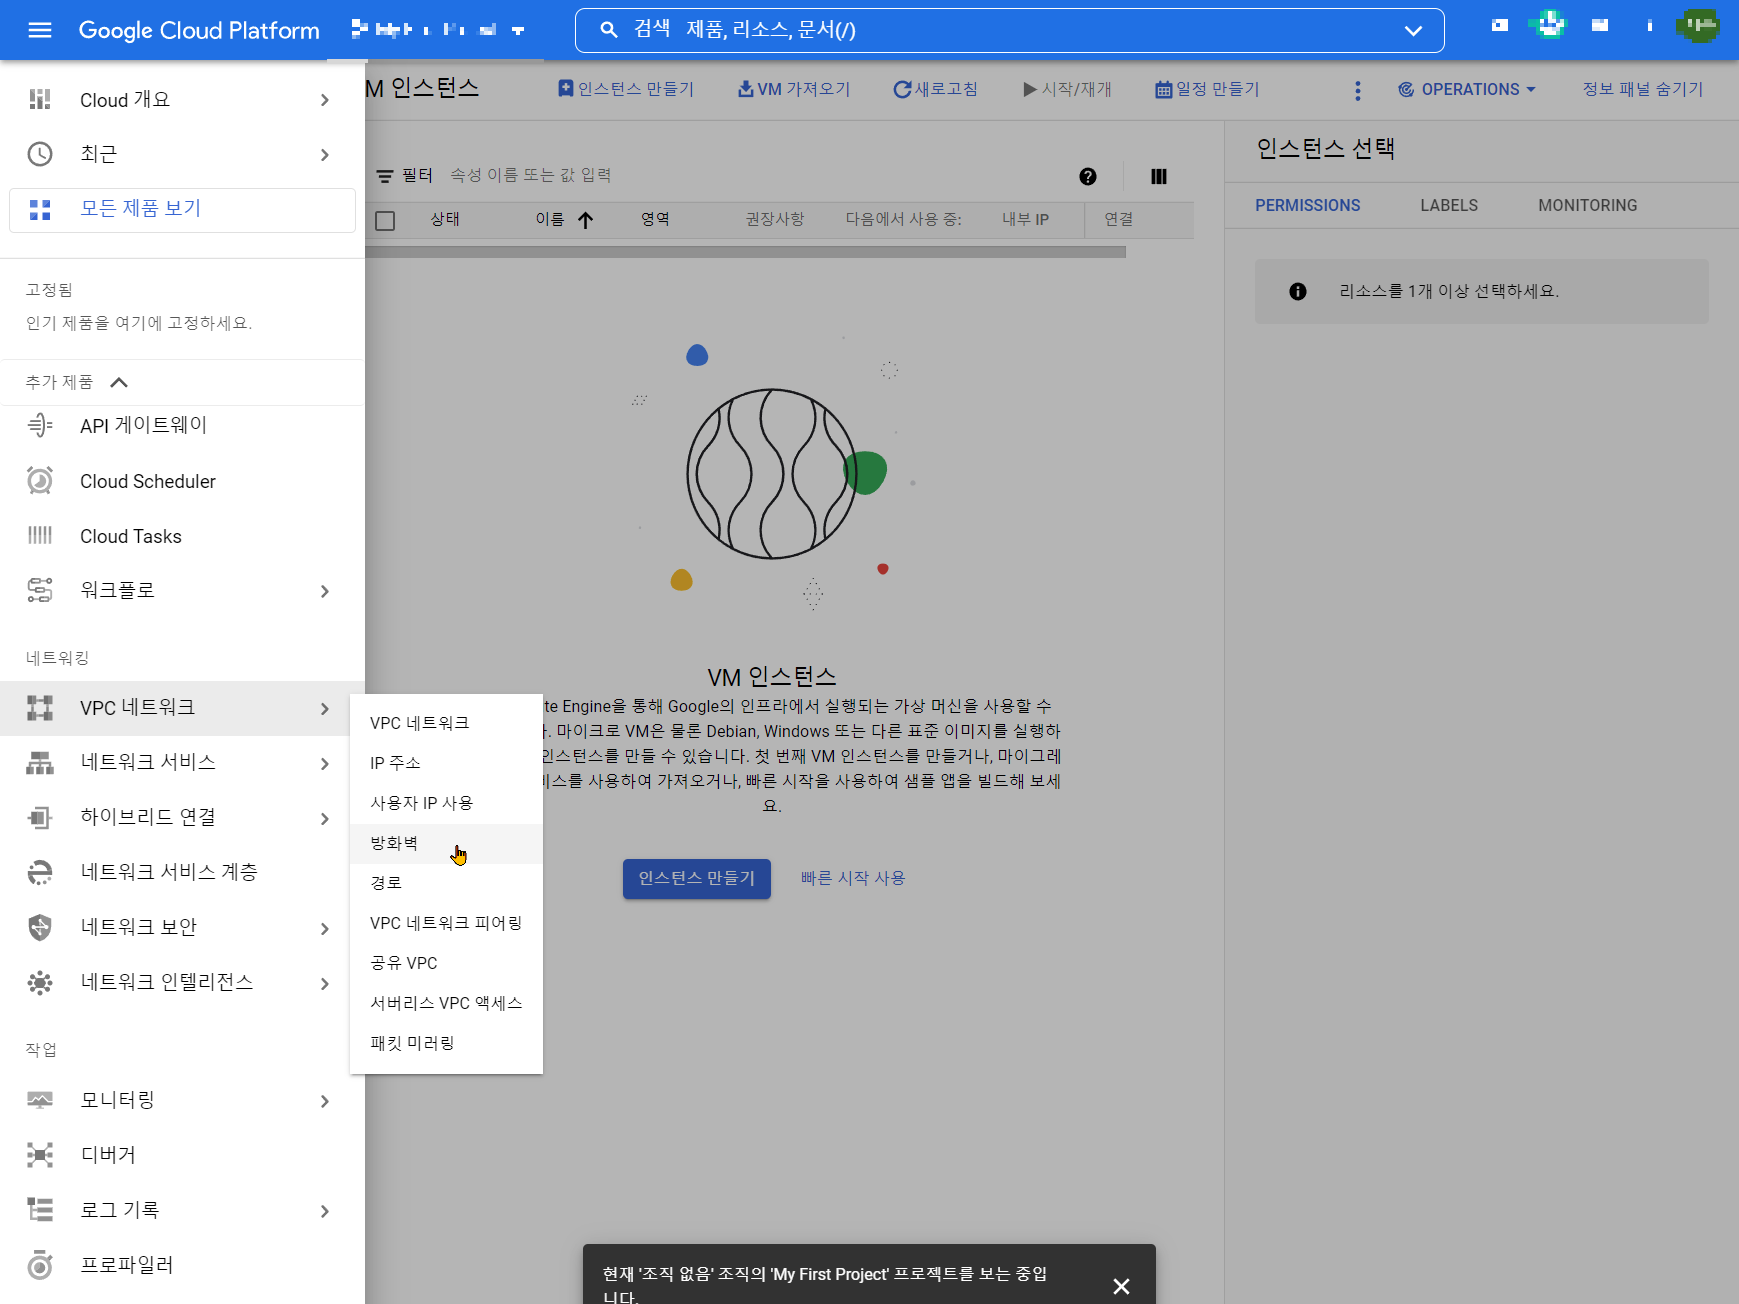The height and width of the screenshot is (1304, 1739).
Task: Select 패킷 미러링 menu item
Action: 446,1043
